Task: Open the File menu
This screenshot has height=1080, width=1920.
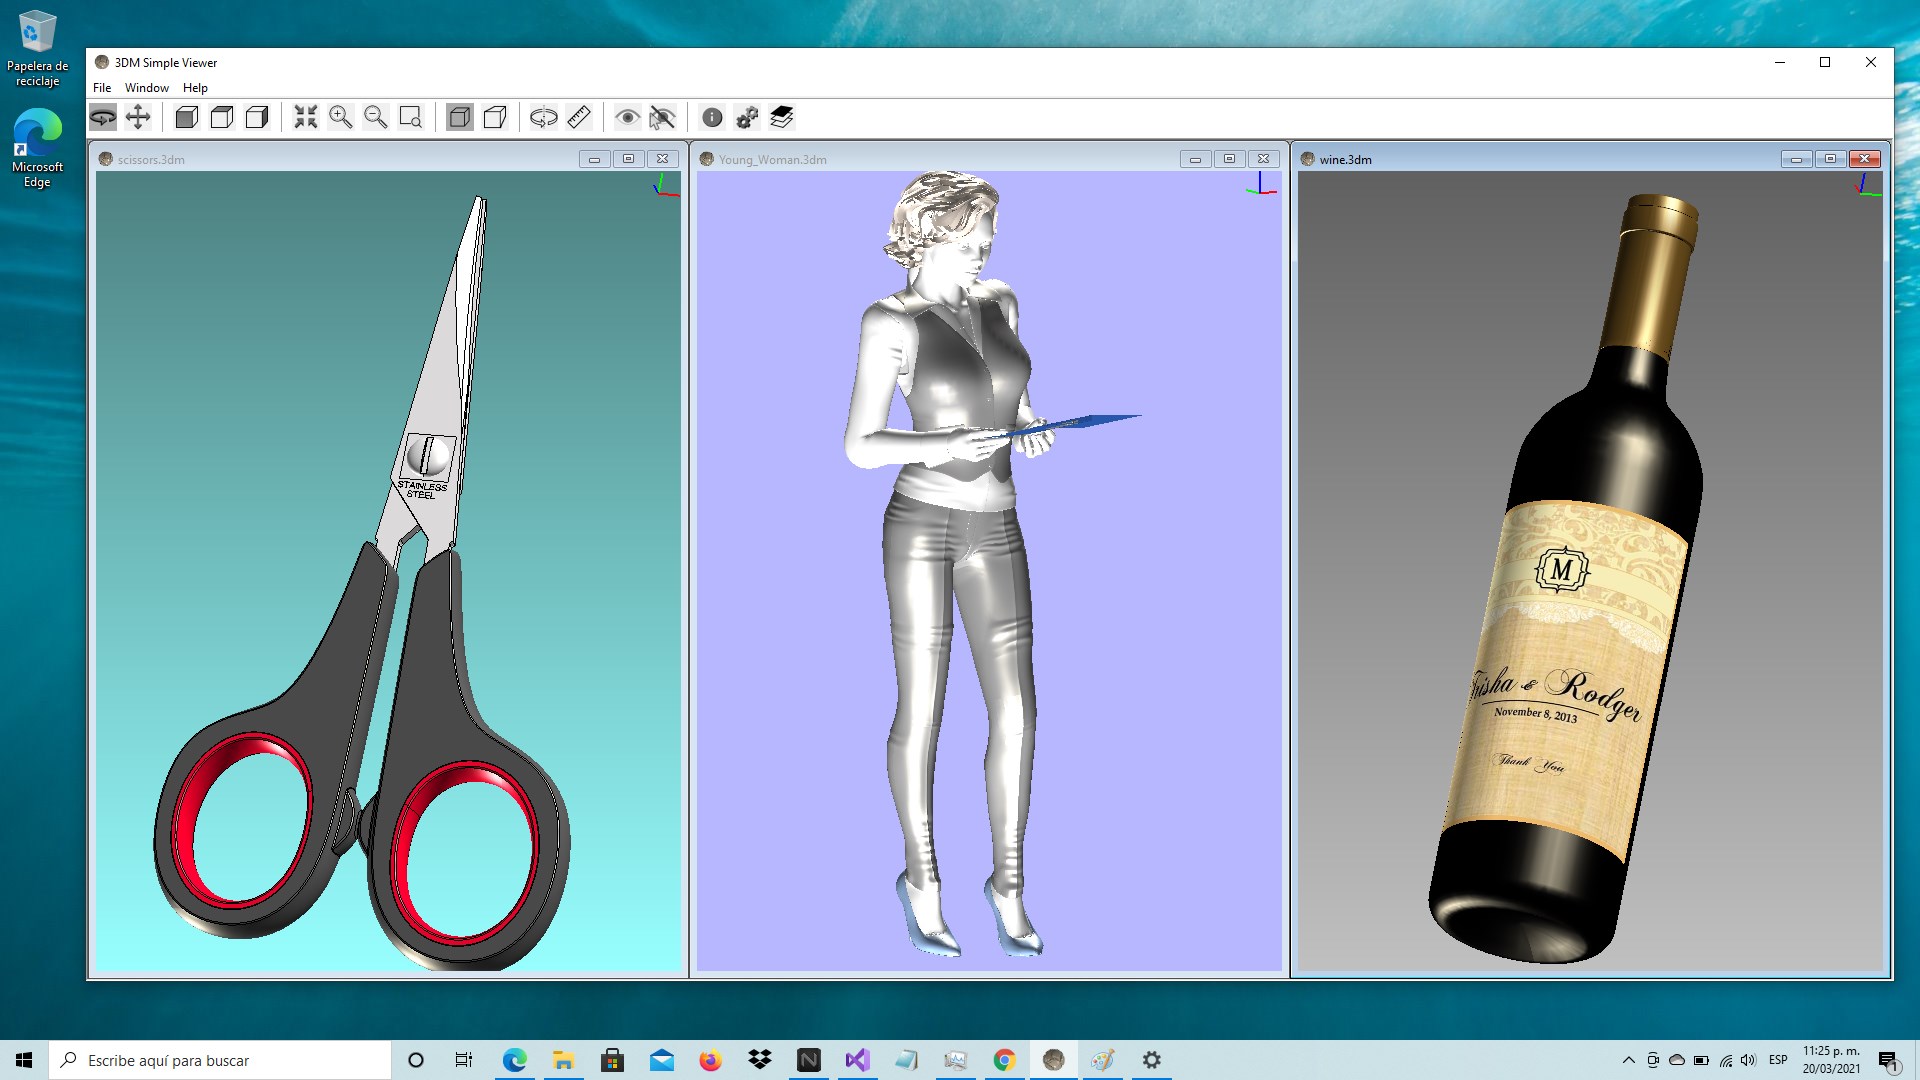Action: (102, 88)
